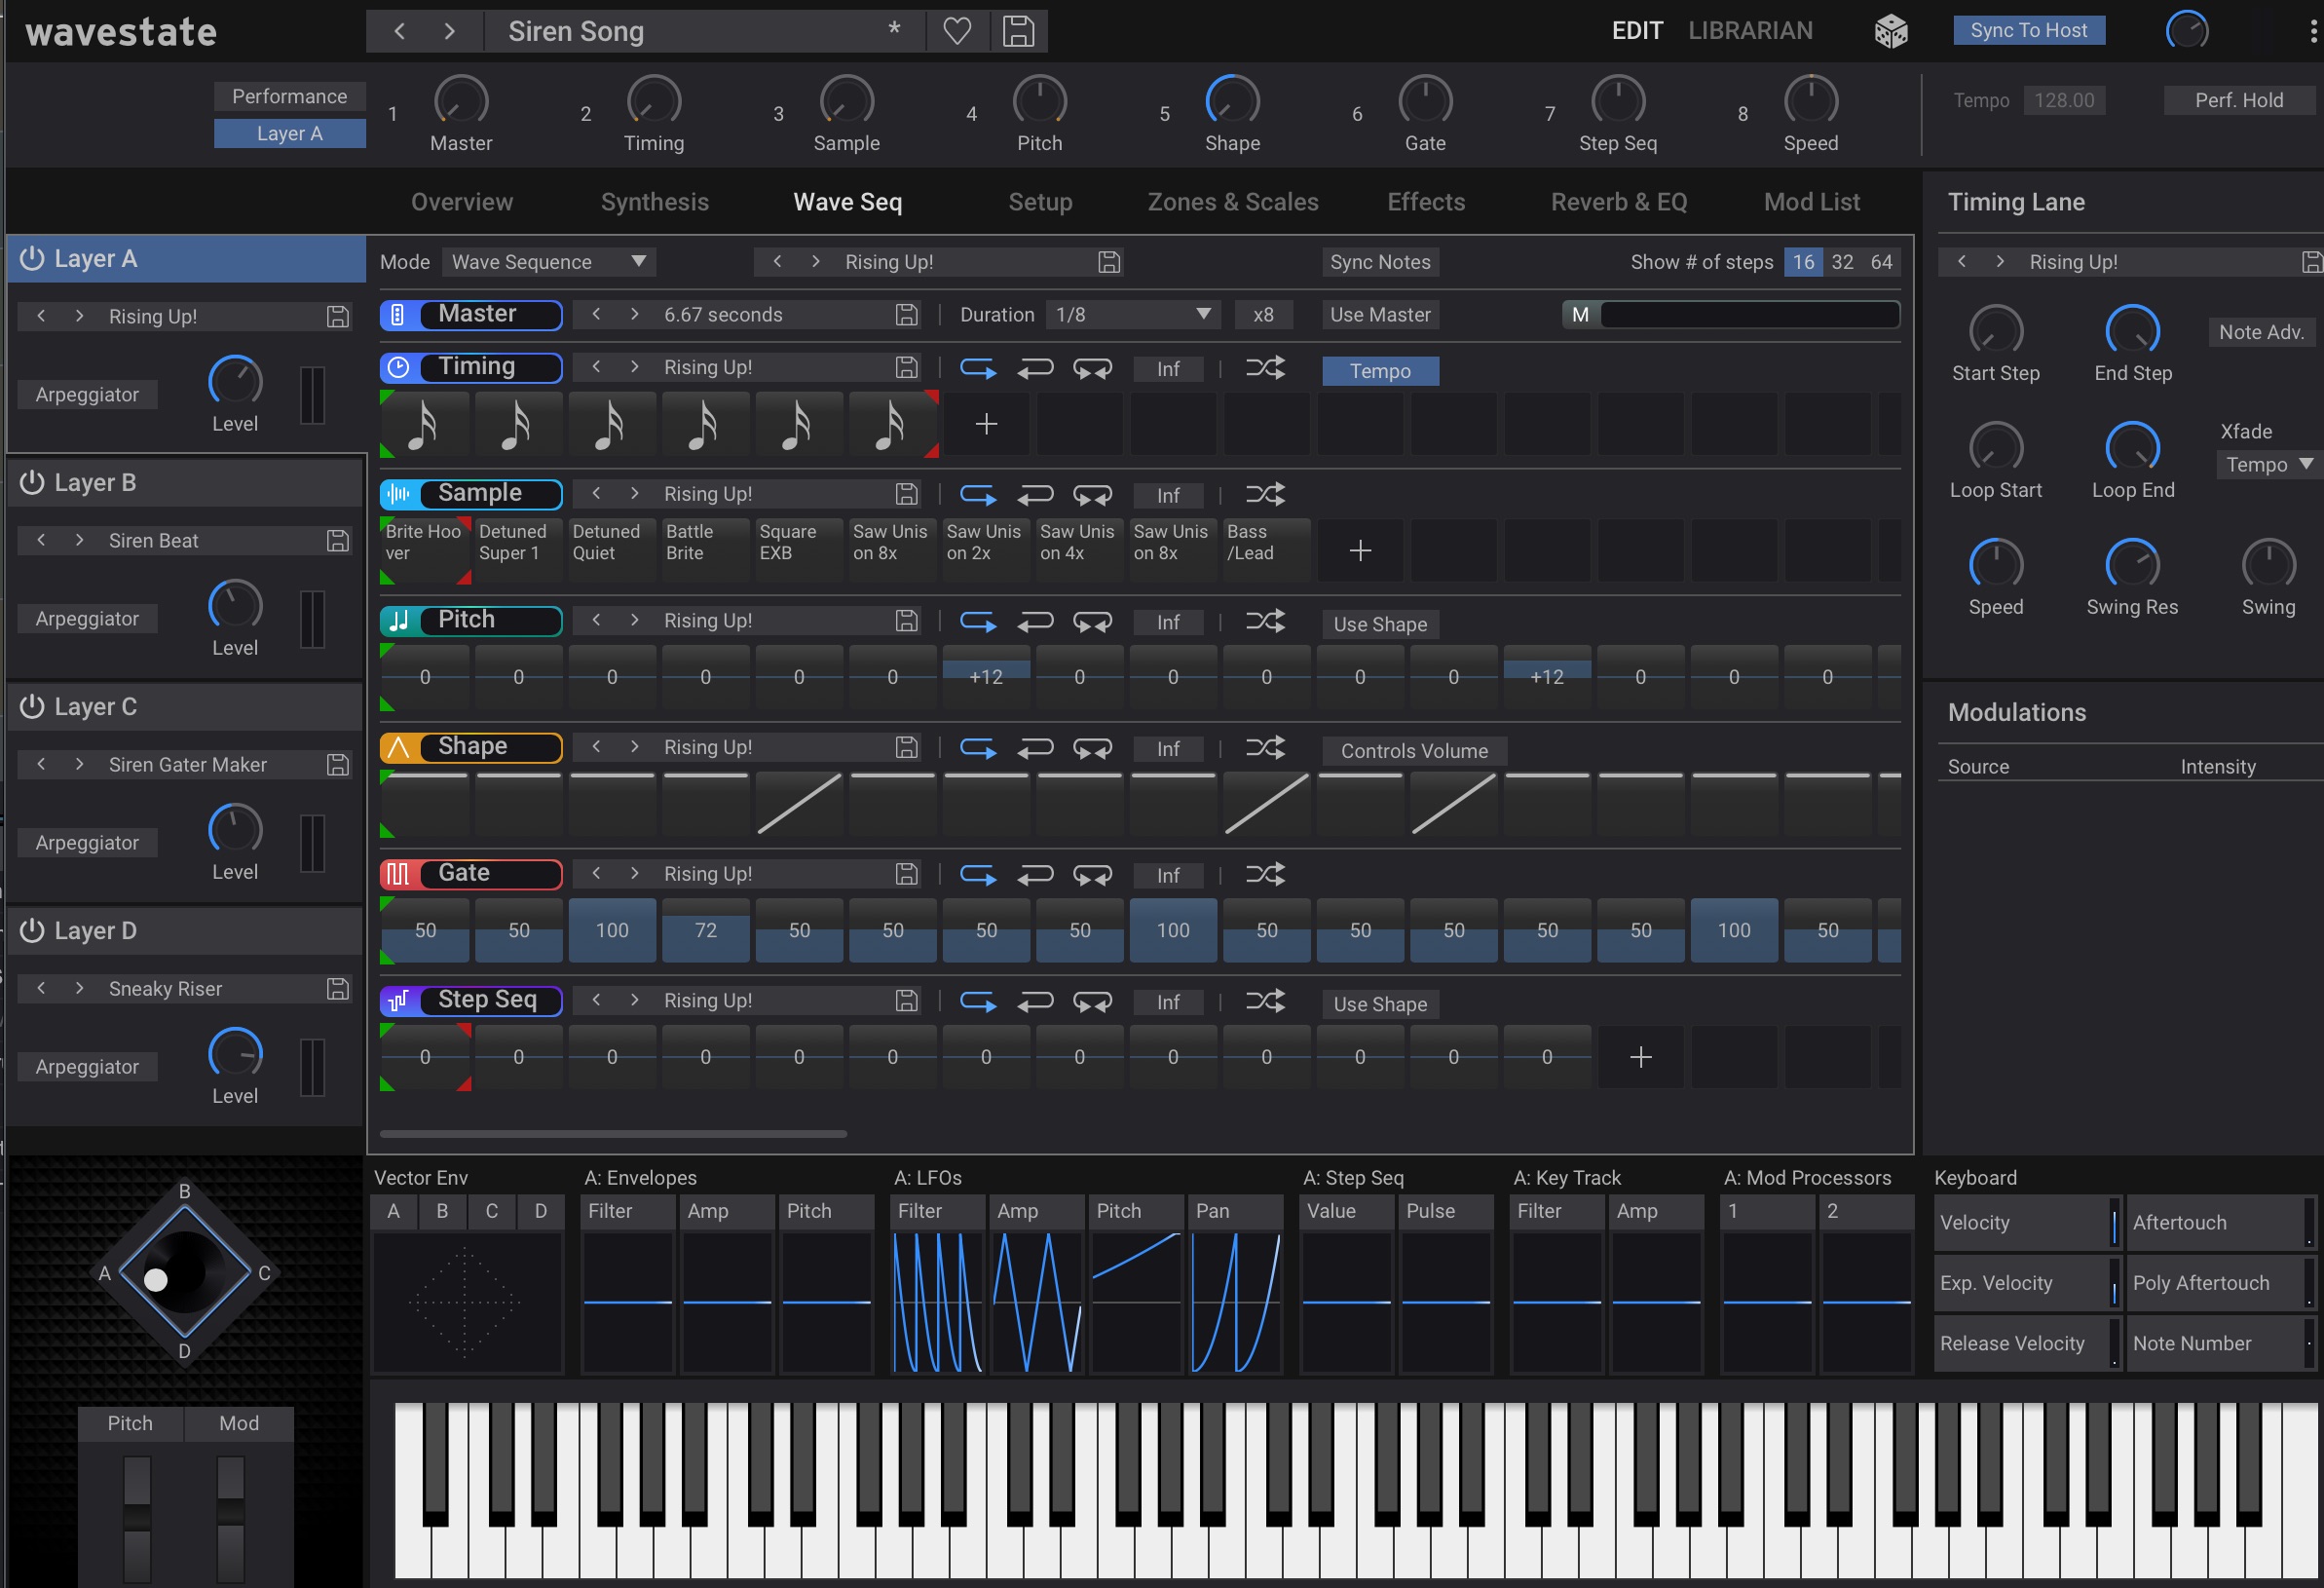Click the Sync To Host button

tap(2027, 30)
